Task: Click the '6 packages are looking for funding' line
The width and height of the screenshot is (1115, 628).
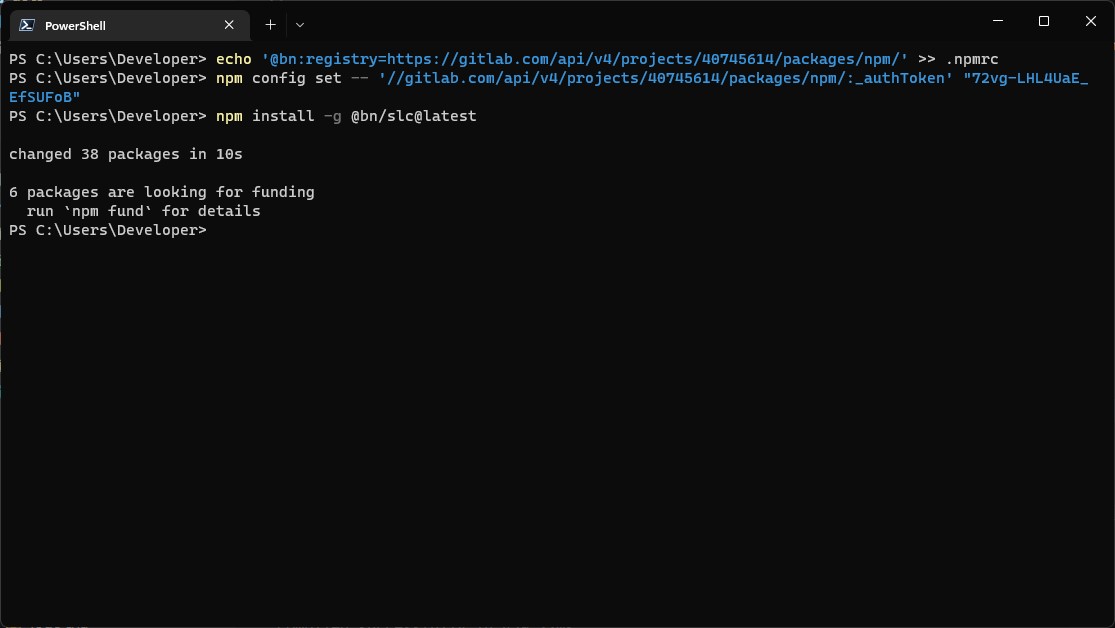Action: click(x=160, y=192)
